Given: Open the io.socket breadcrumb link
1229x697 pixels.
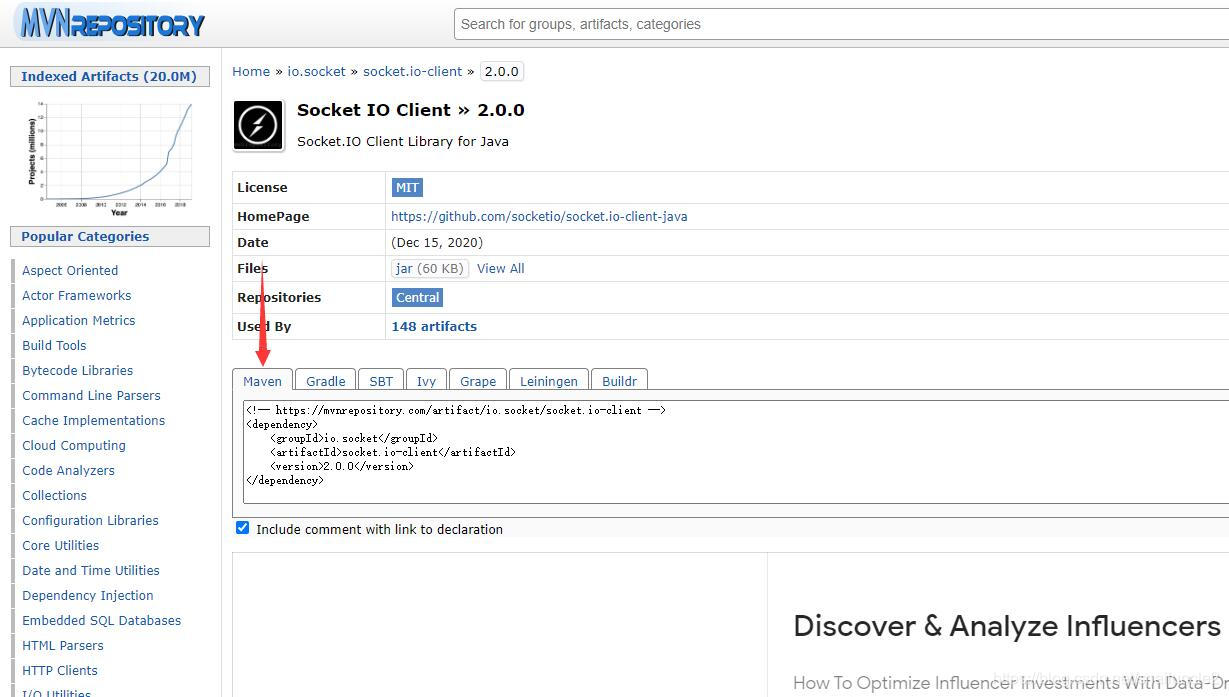Looking at the screenshot, I should [316, 71].
